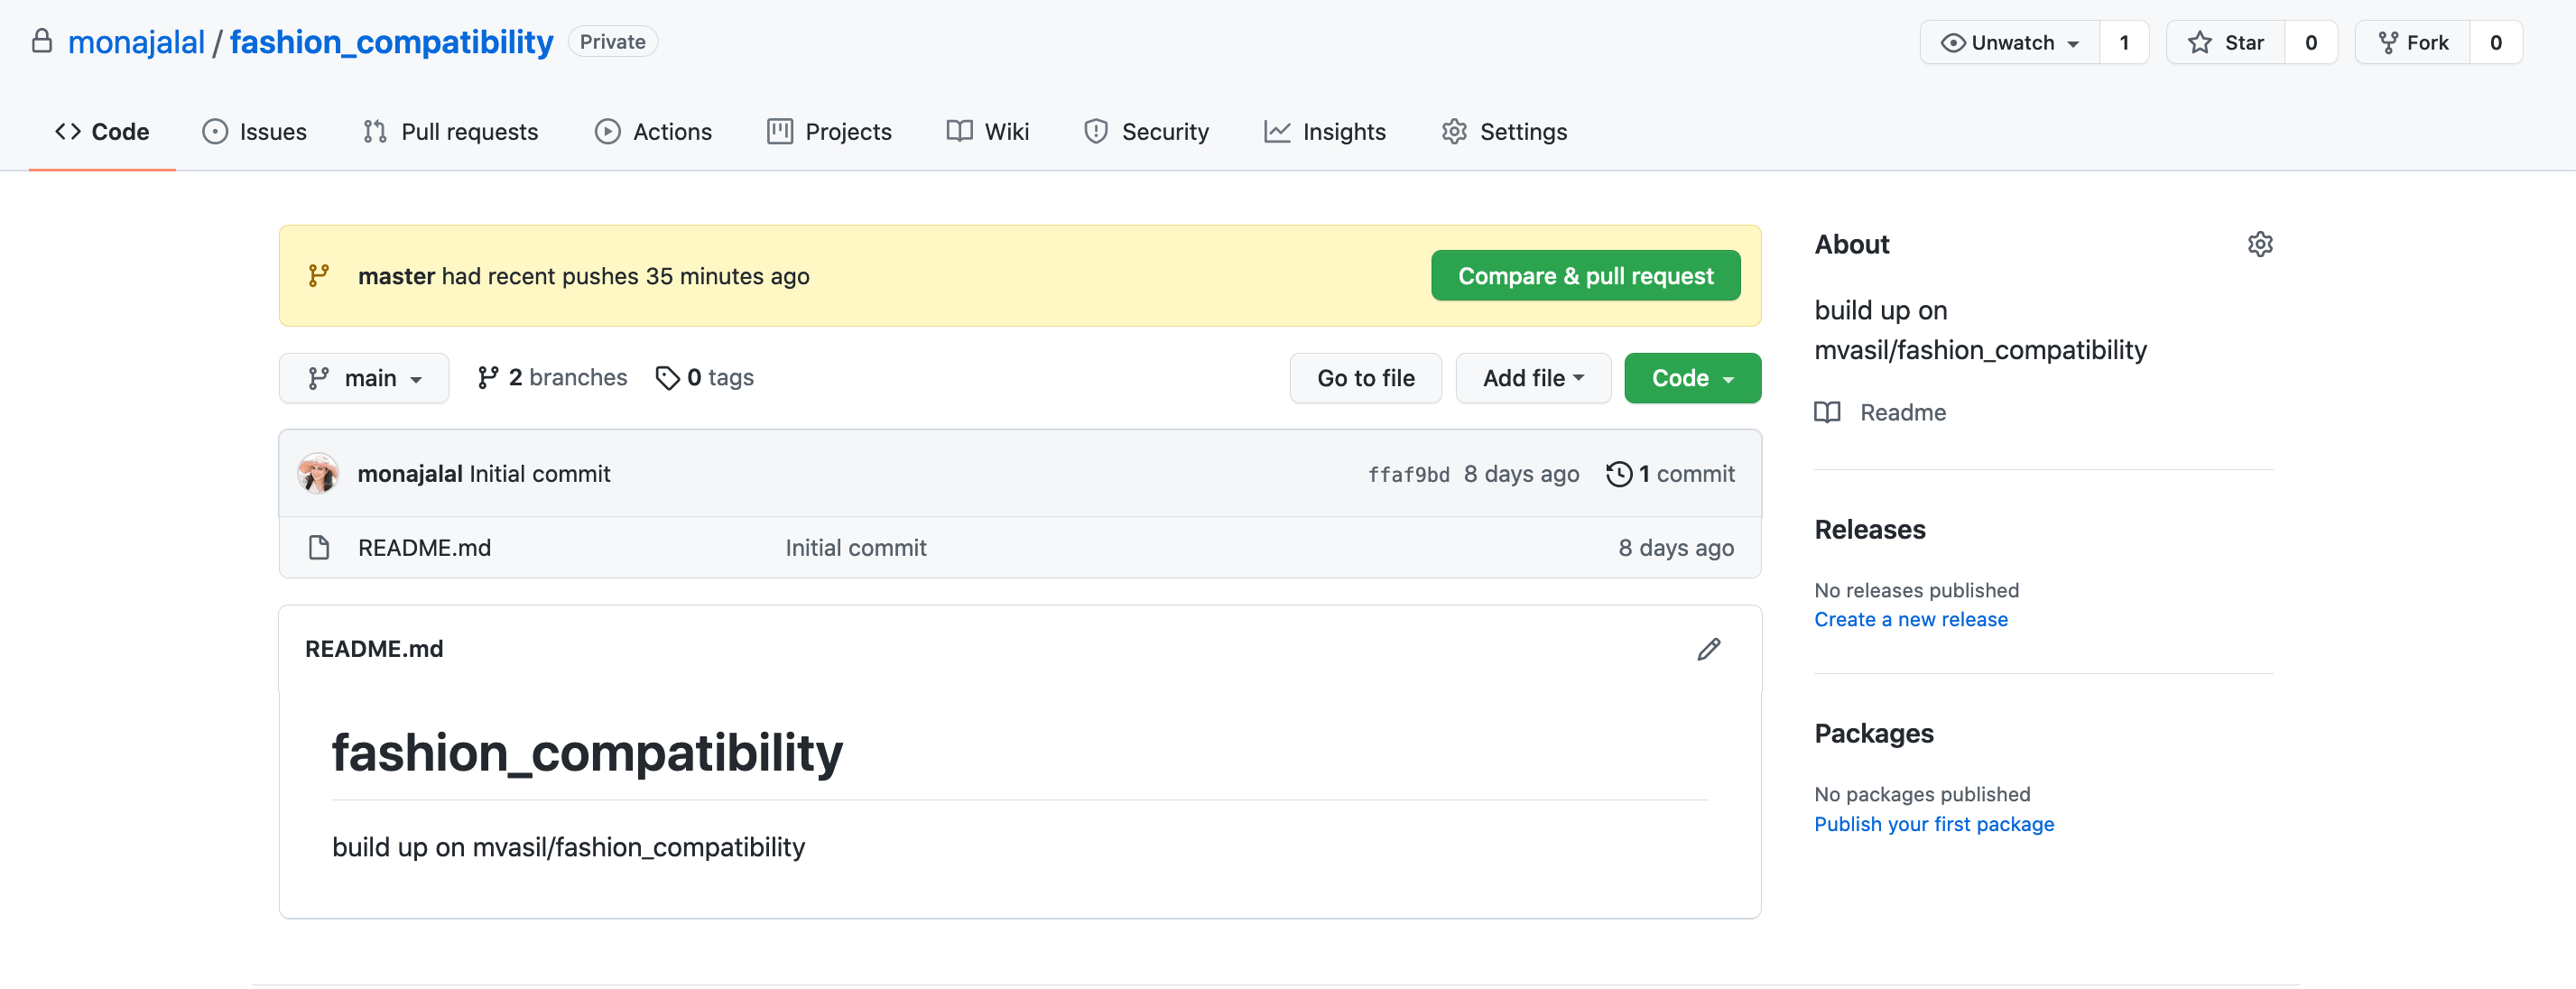Open the Pull requests tab
Screen dimensions: 2576x989
click(450, 132)
